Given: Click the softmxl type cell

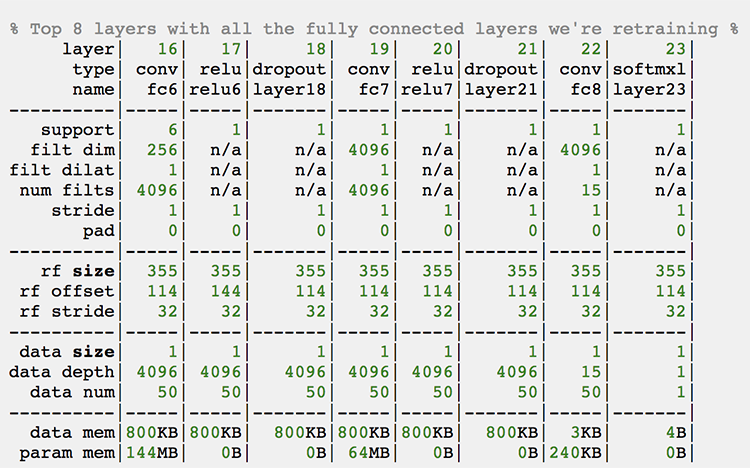Looking at the screenshot, I should click(650, 70).
